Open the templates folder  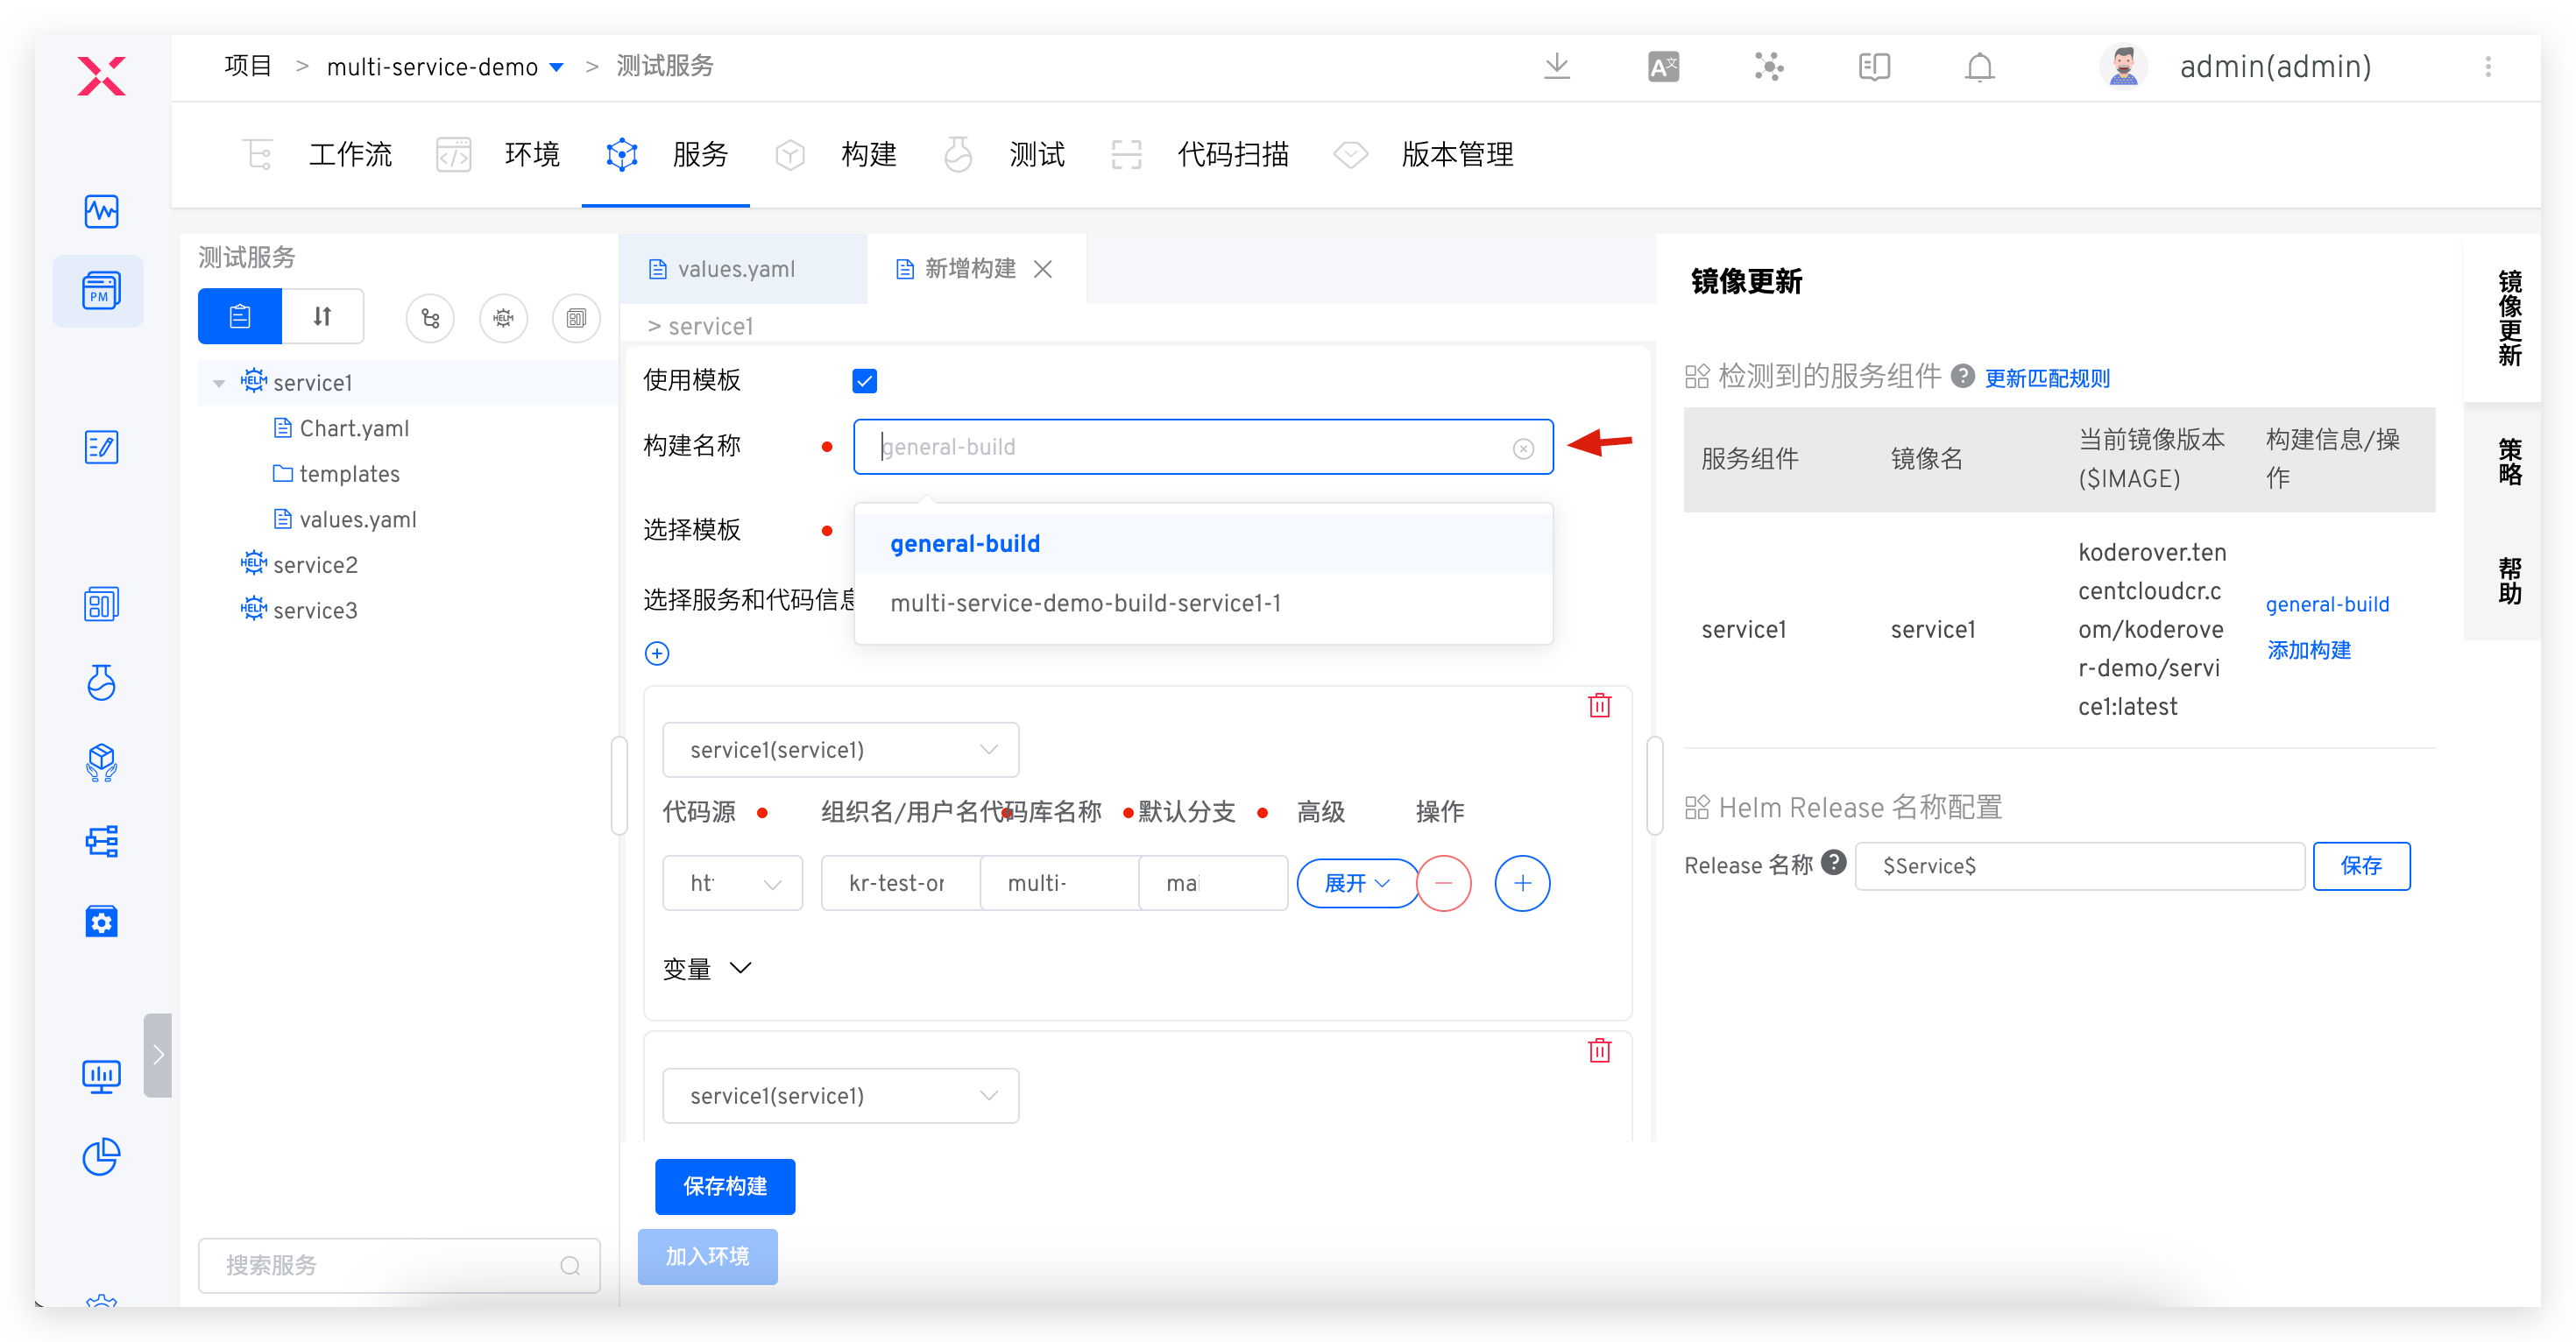tap(337, 474)
